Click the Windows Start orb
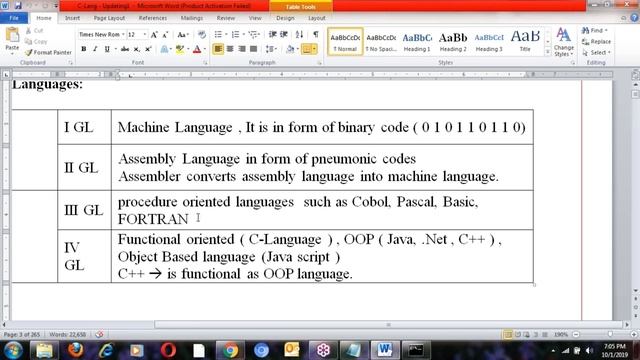 point(13,350)
